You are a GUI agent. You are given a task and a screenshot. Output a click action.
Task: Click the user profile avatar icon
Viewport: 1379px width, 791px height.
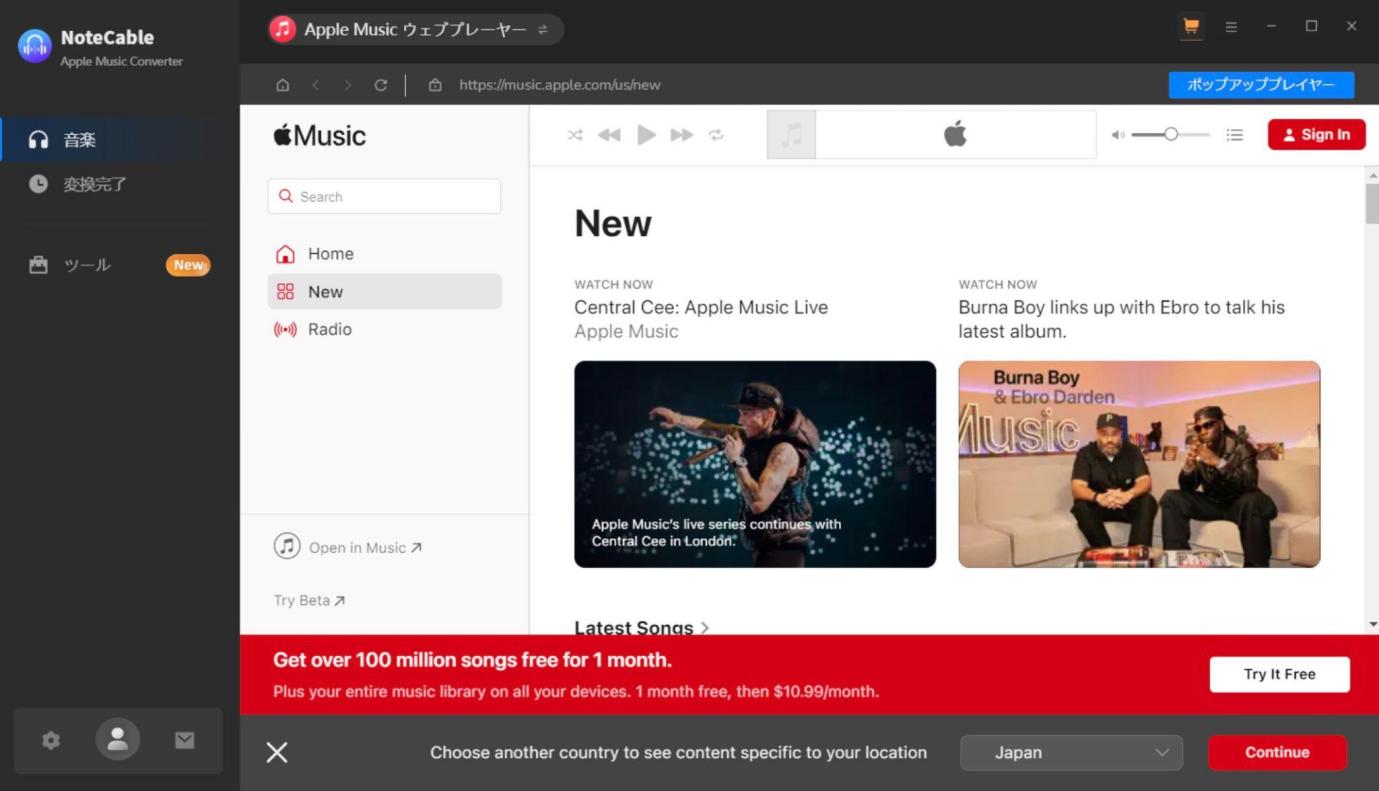[118, 739]
